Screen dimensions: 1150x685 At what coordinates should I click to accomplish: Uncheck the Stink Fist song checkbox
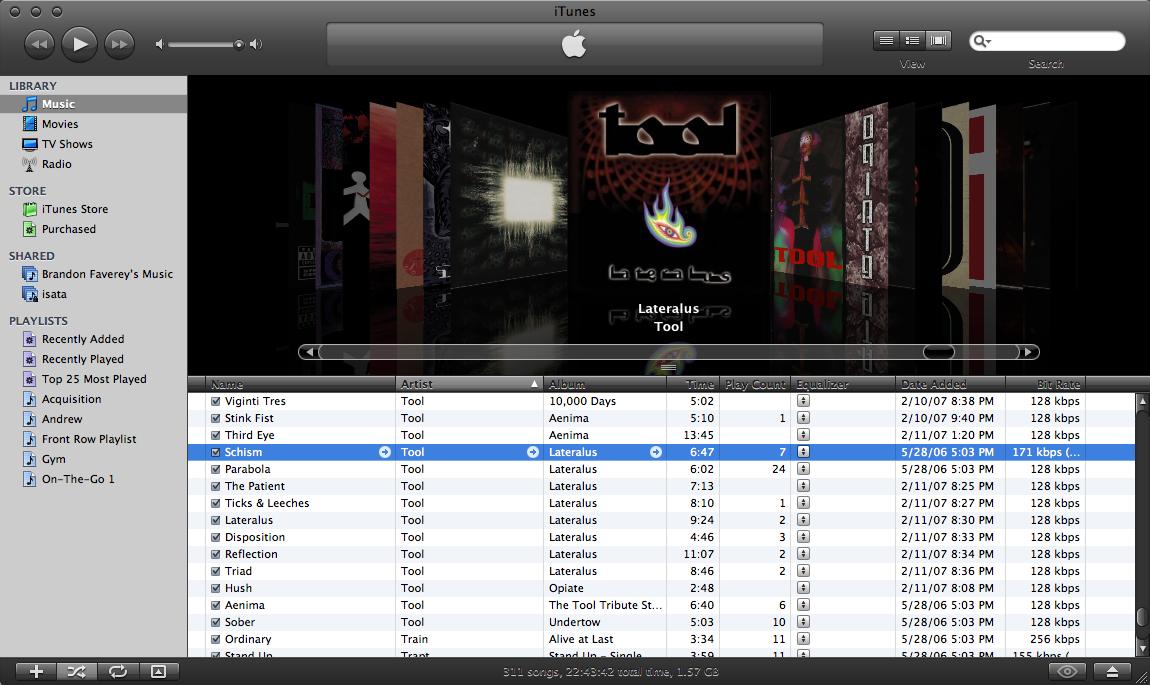pos(216,418)
